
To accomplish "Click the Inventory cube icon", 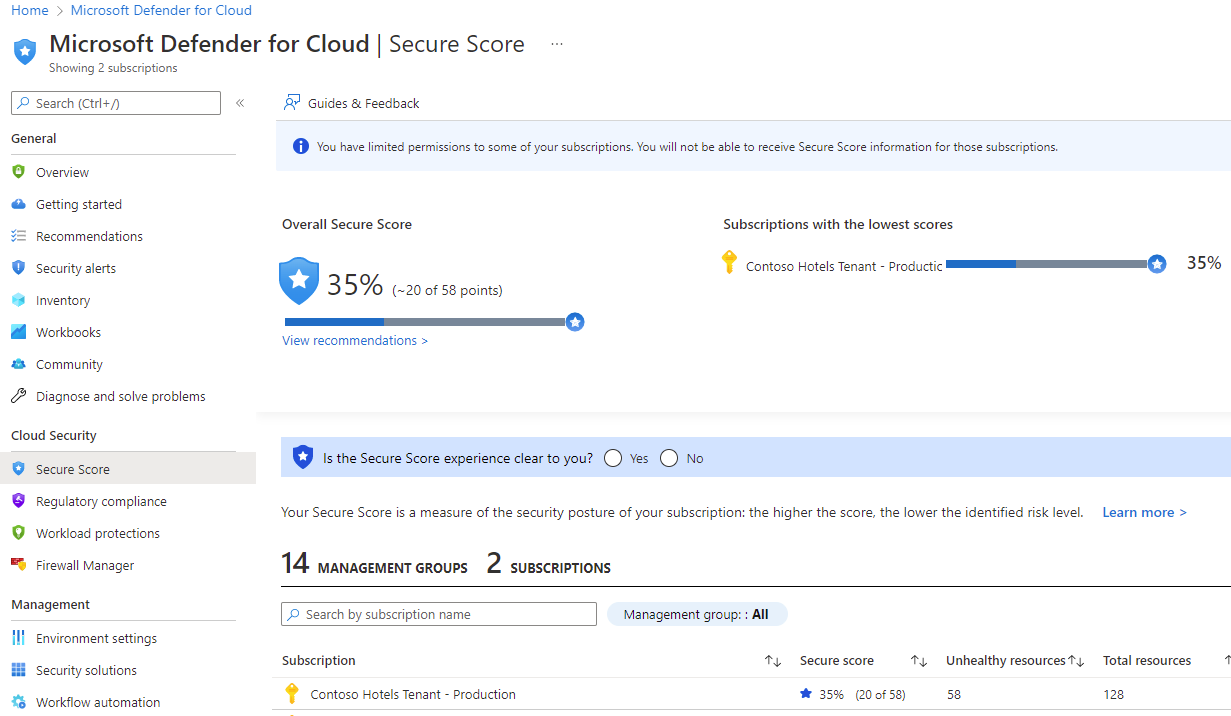I will [18, 300].
